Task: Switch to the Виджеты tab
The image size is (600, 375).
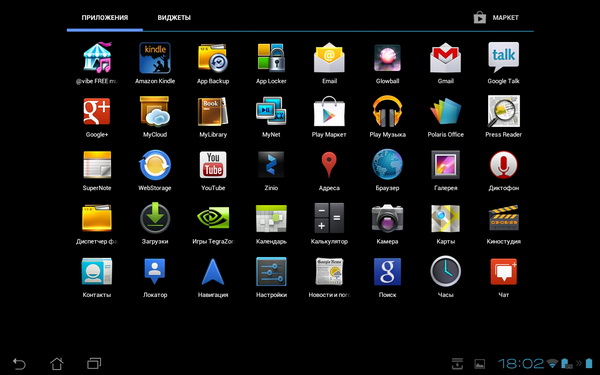Action: coord(174,18)
